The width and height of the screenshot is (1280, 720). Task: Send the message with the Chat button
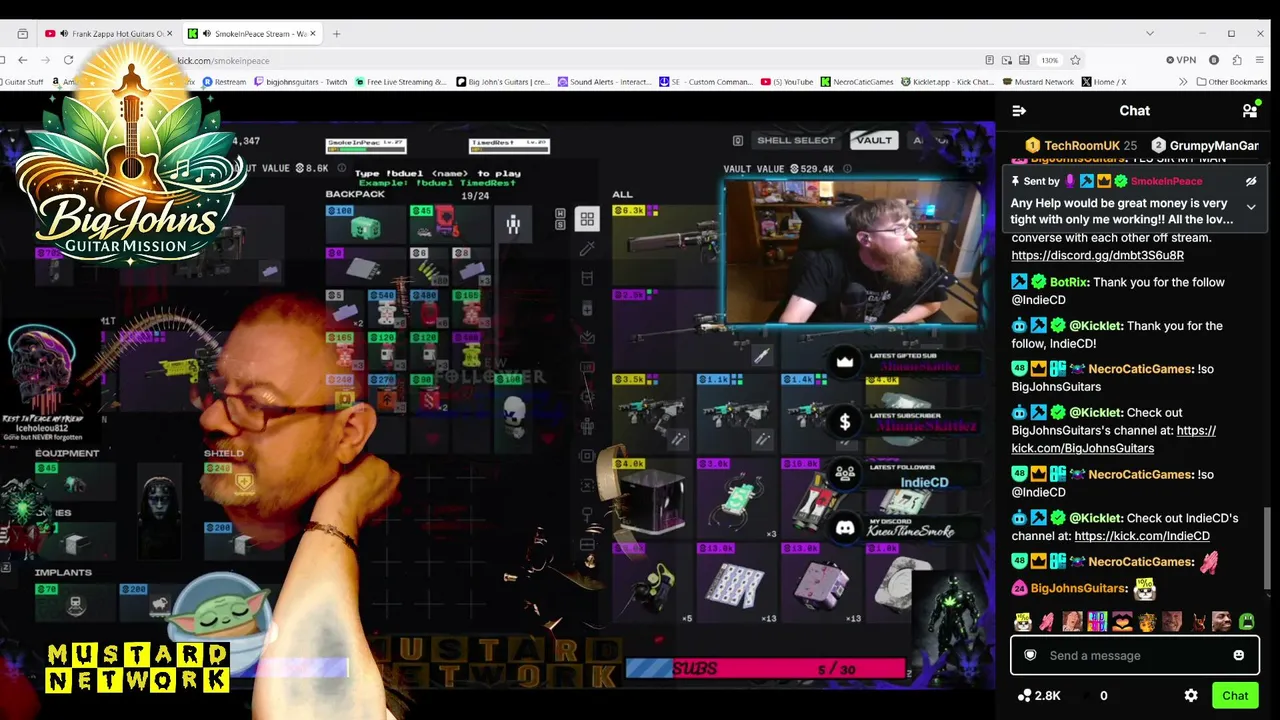pos(1235,696)
